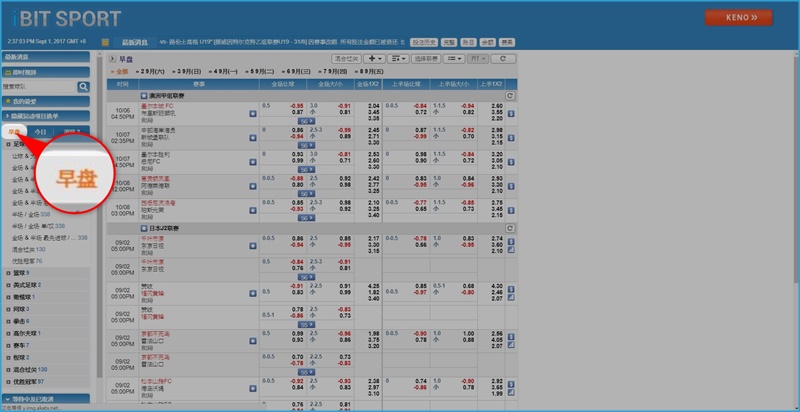Collapse the 早盘 panel using the header arrow icon
Viewport: 800px width, 412px height.
(x=112, y=59)
